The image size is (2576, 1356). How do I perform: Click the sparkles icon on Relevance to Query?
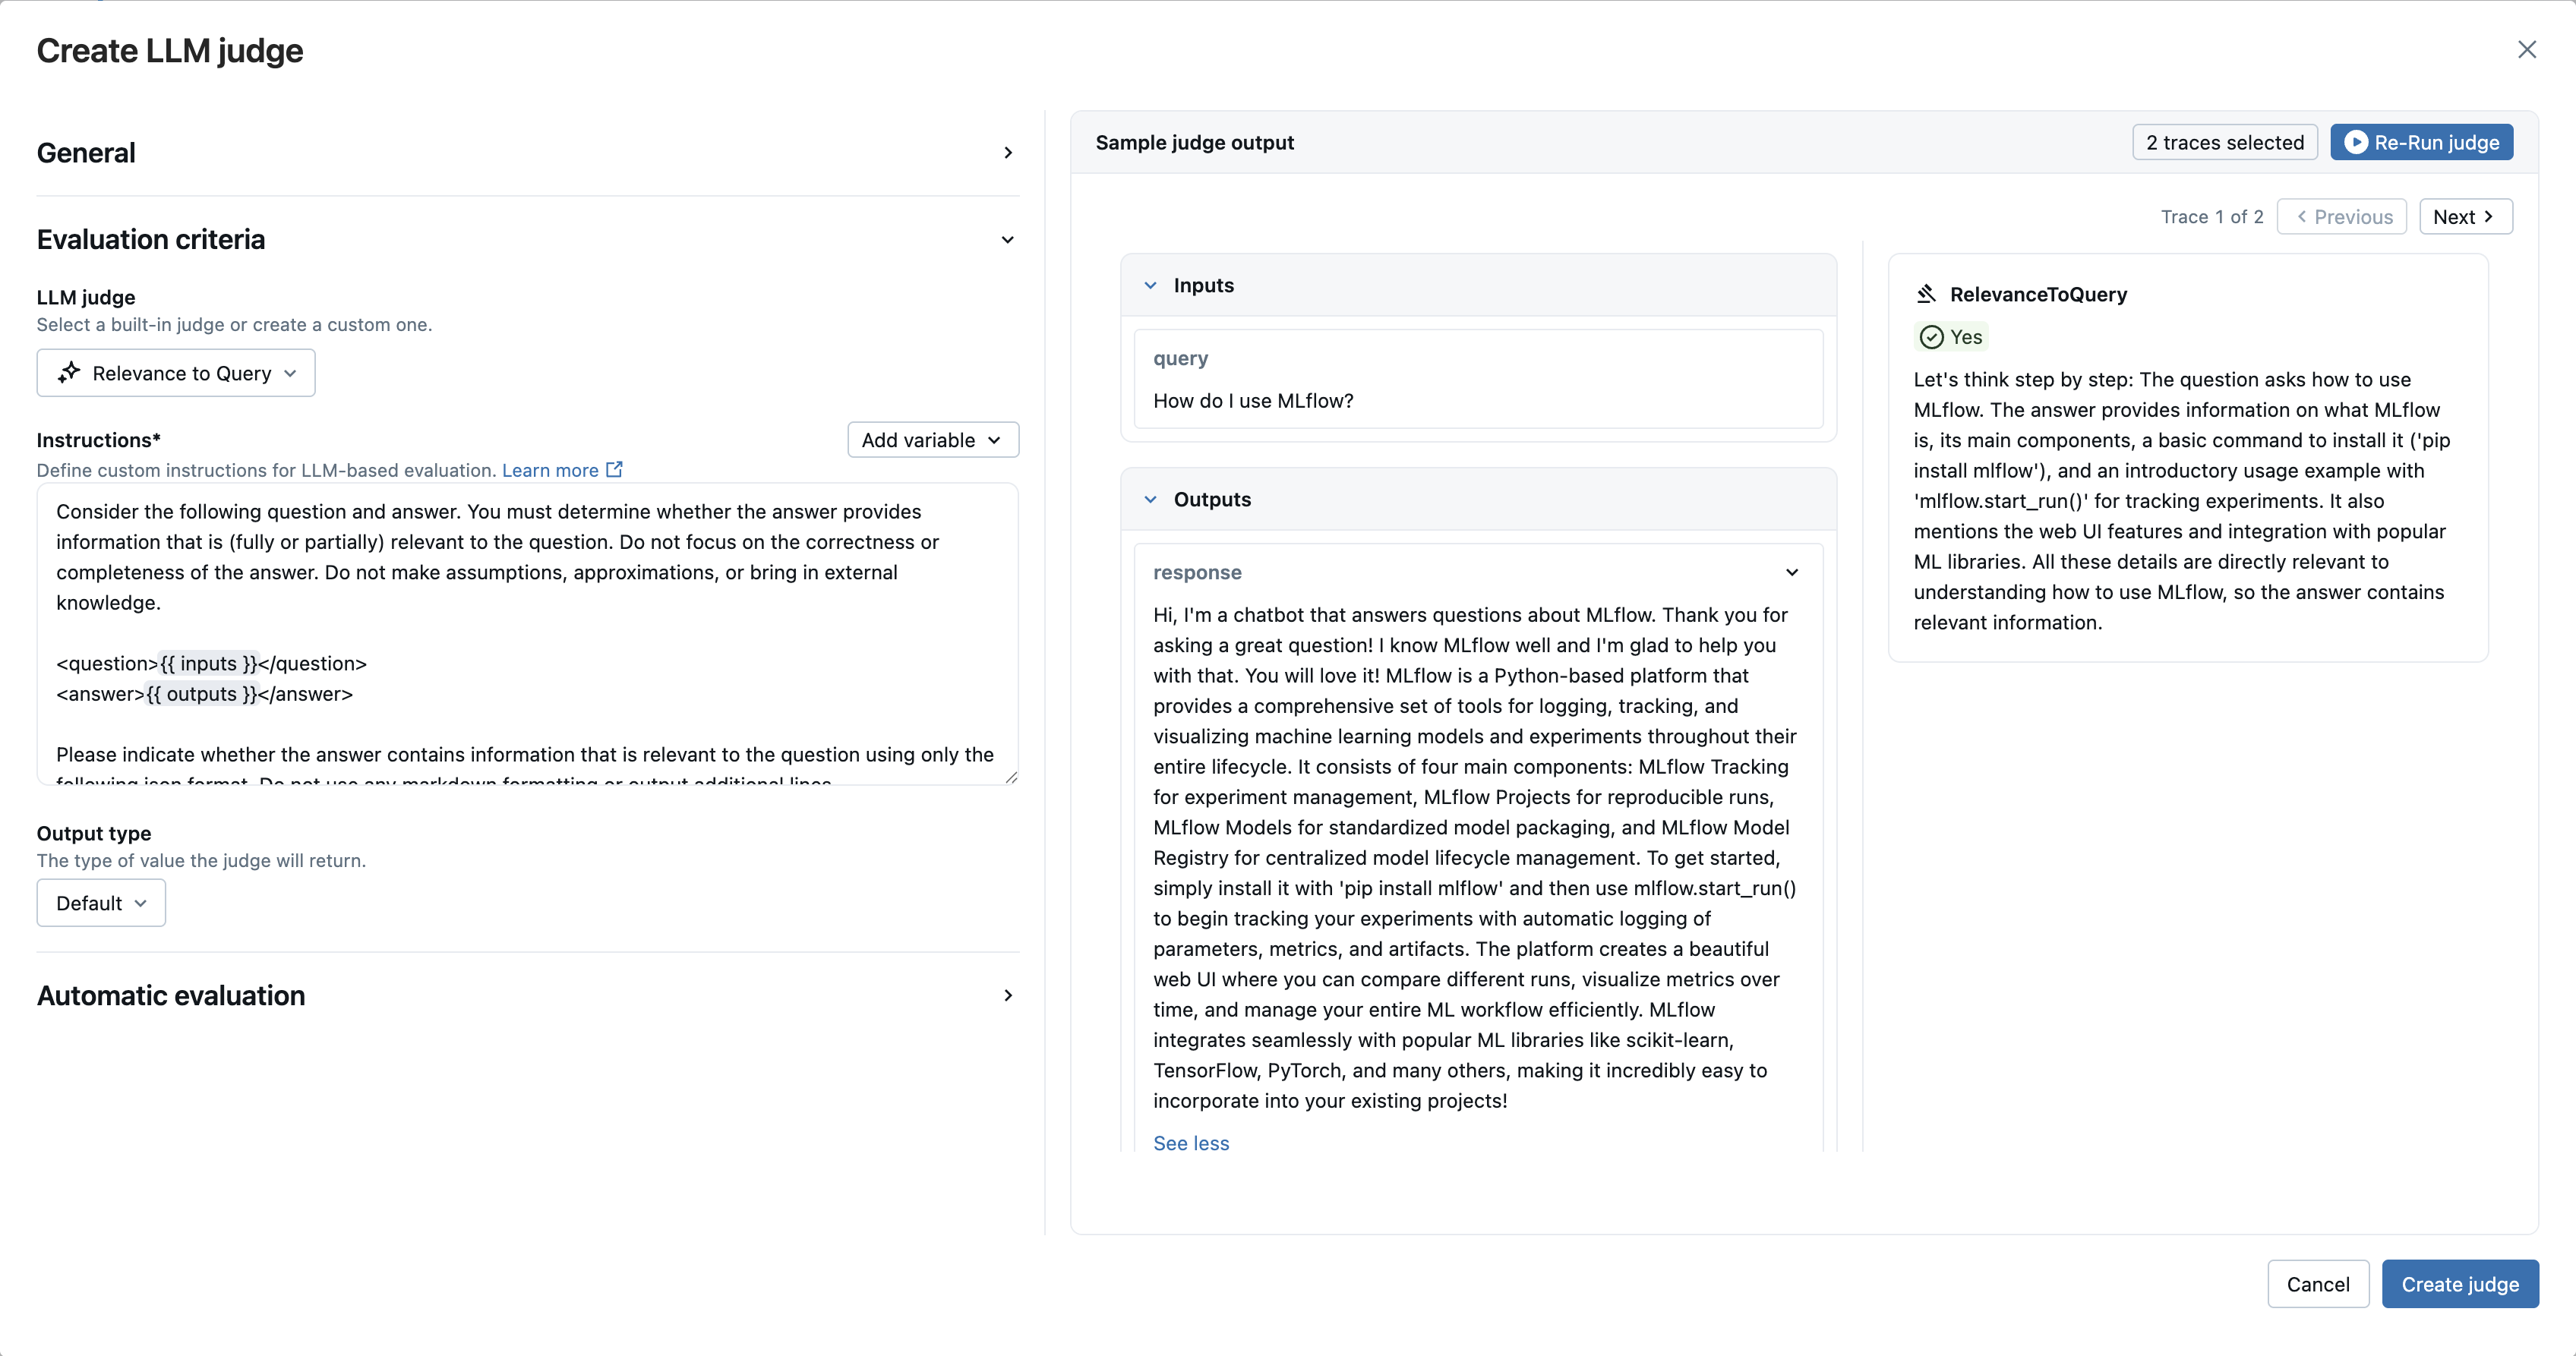pyautogui.click(x=68, y=372)
